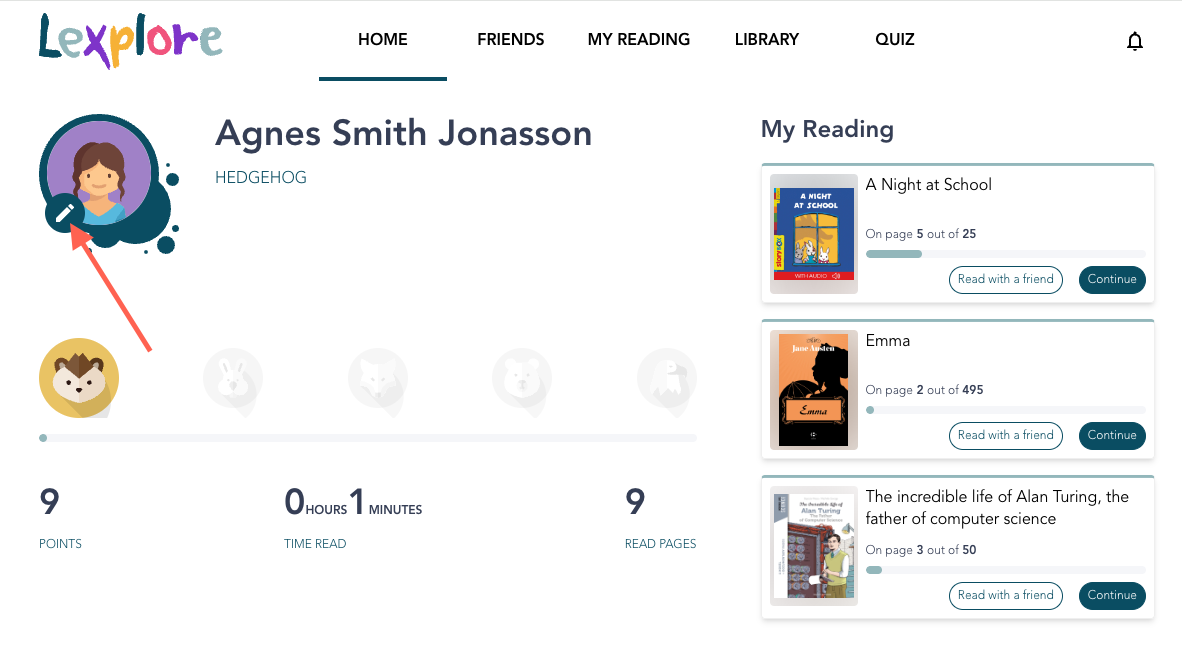
Task: Open A Night at School cover thumbnail
Action: 813,234
